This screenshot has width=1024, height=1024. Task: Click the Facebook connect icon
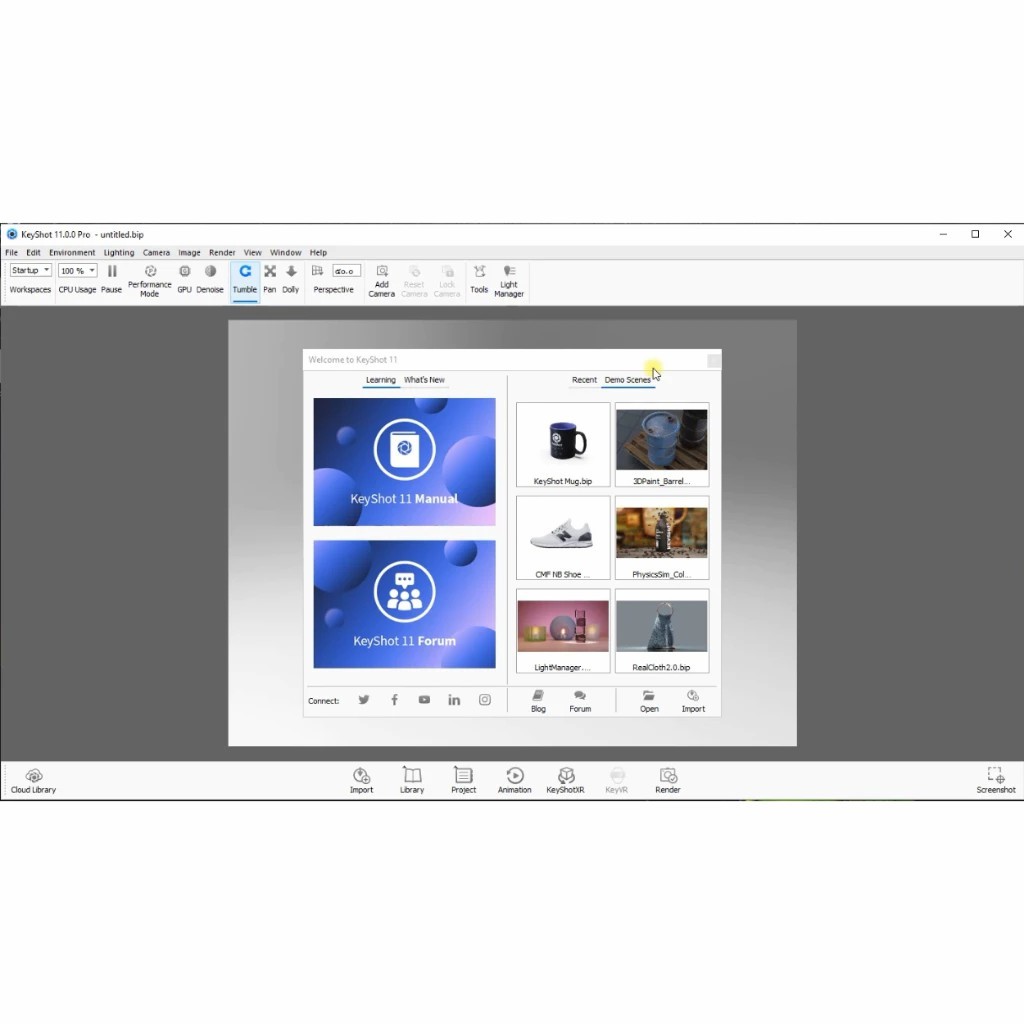click(x=394, y=700)
